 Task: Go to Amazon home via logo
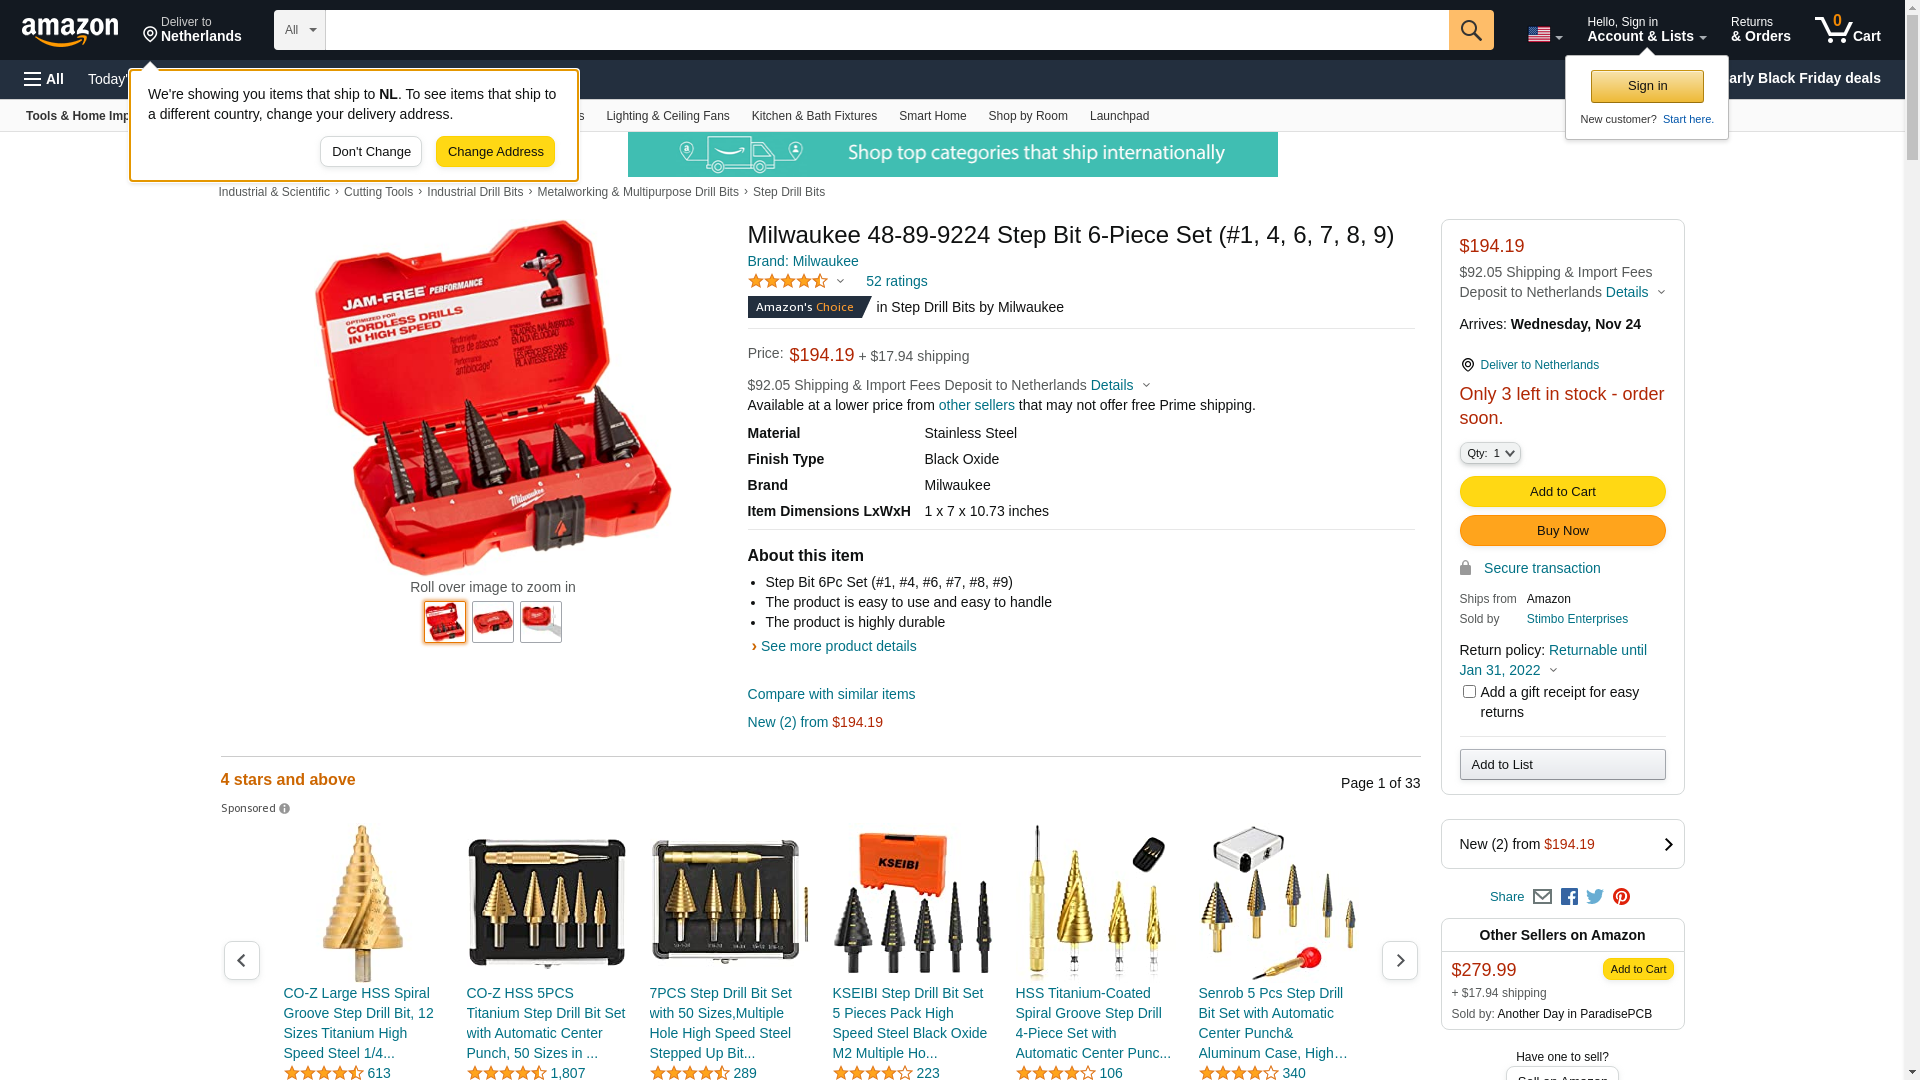pos(70,31)
